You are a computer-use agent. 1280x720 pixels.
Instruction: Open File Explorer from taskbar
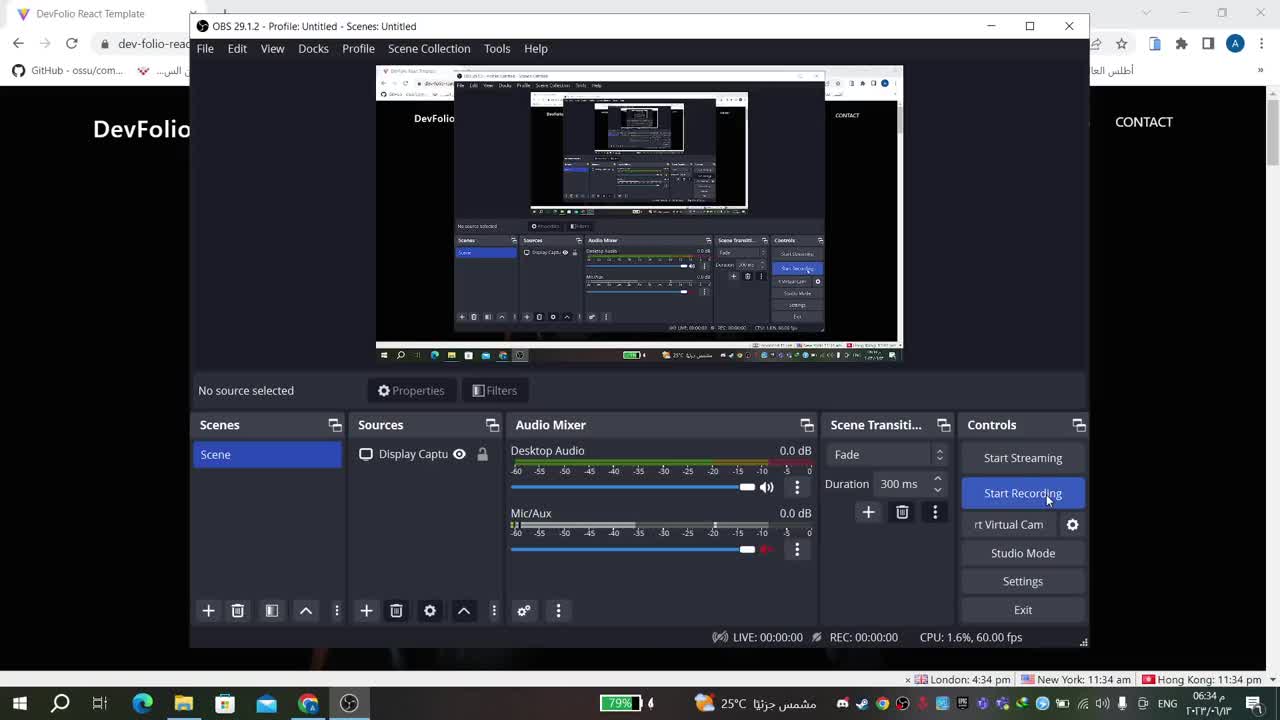point(184,703)
